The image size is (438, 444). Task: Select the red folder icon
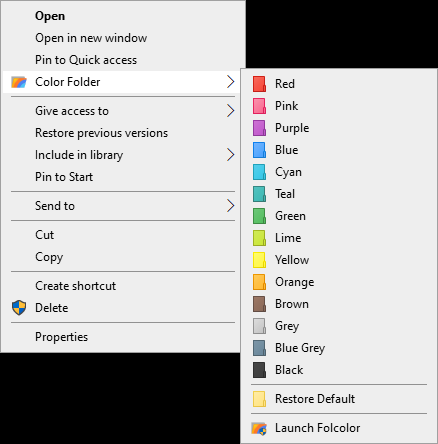pos(259,84)
